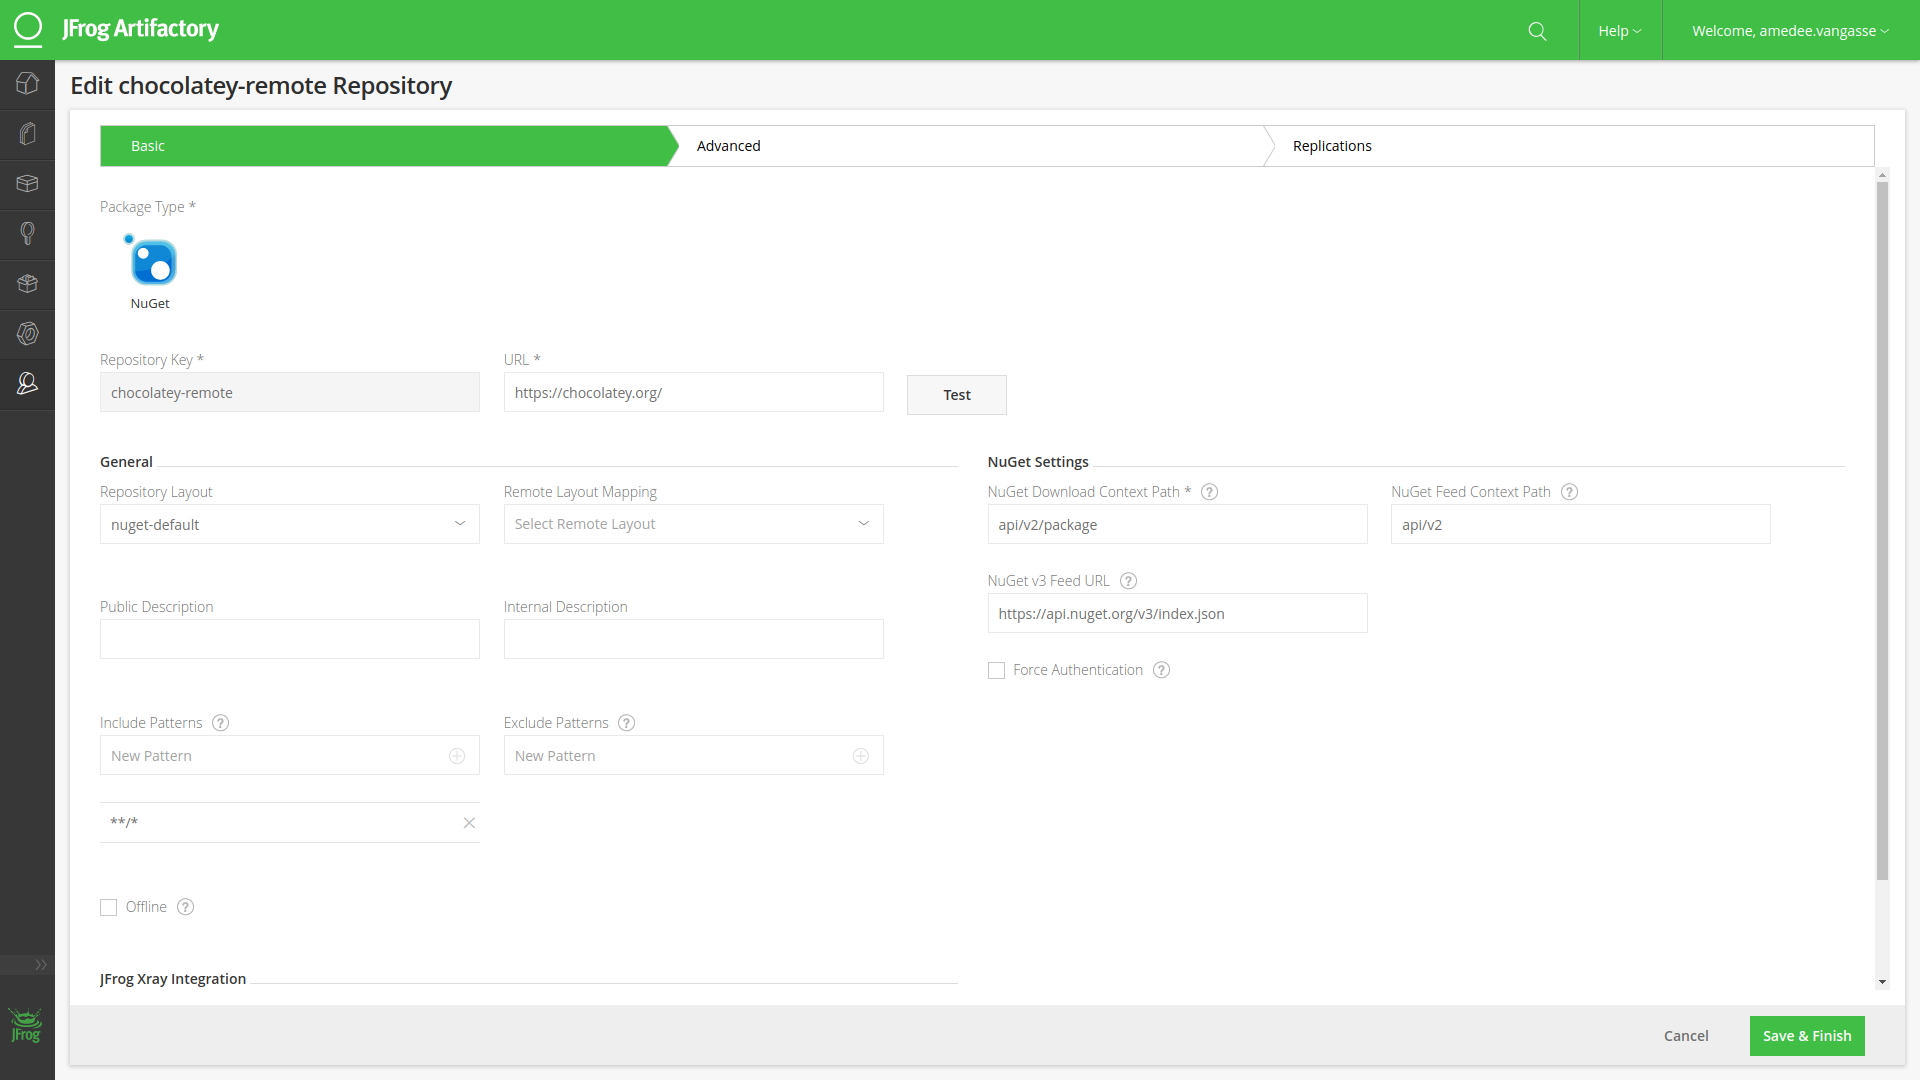Viewport: 1920px width, 1080px height.
Task: Add the new include pattern plus icon
Action: coord(457,756)
